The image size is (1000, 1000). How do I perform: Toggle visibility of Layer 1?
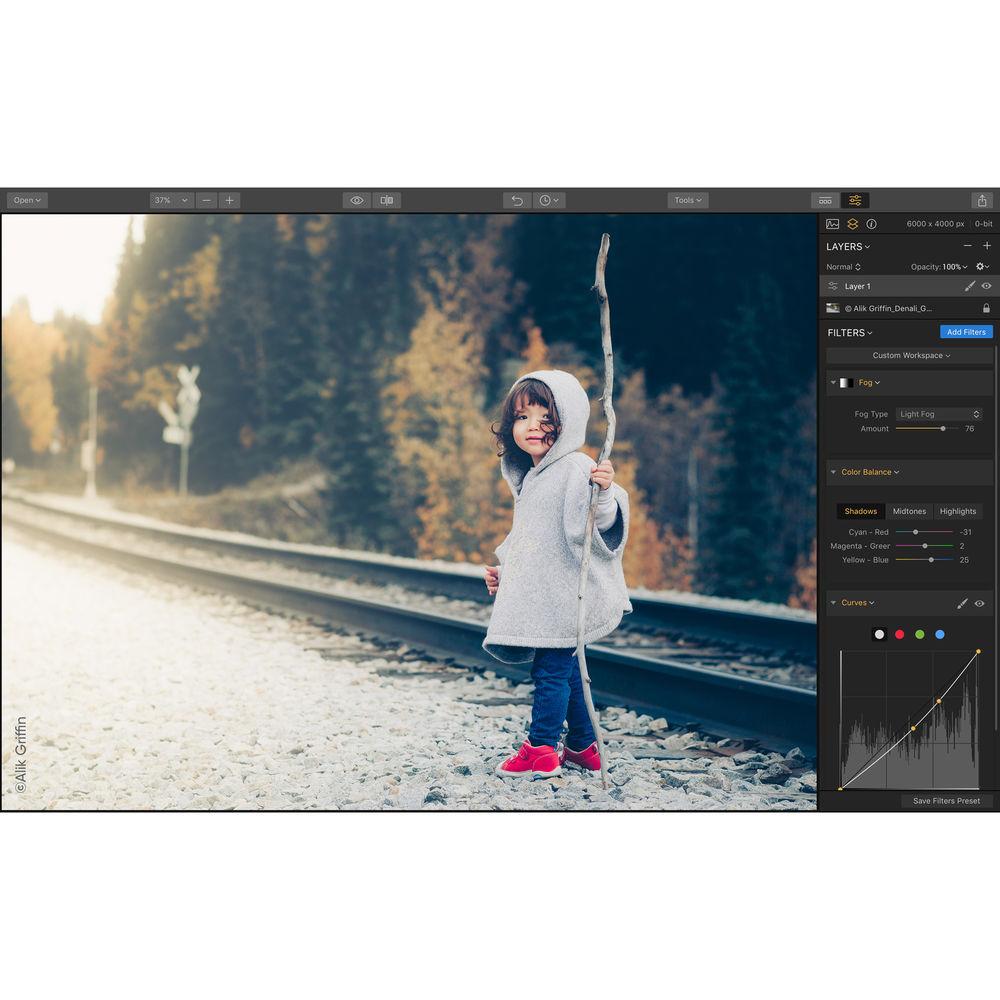coord(988,286)
